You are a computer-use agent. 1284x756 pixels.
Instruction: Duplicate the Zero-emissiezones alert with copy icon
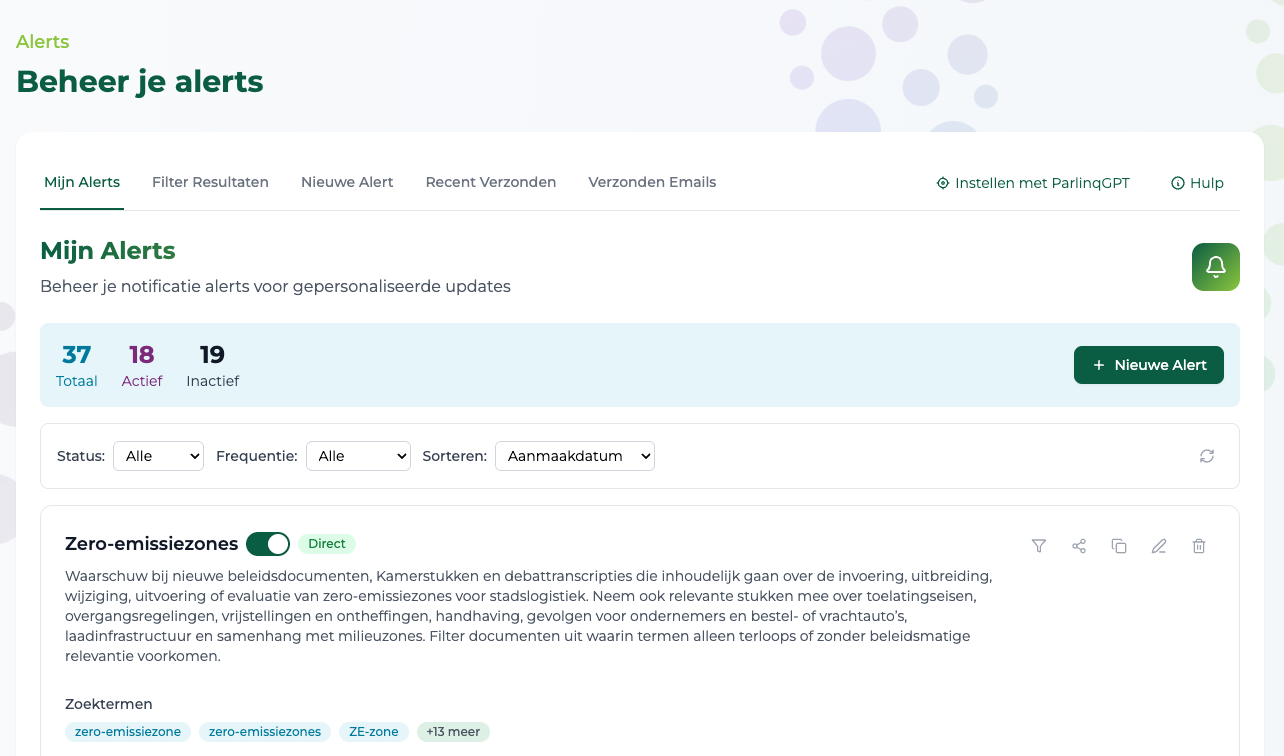pyautogui.click(x=1119, y=546)
